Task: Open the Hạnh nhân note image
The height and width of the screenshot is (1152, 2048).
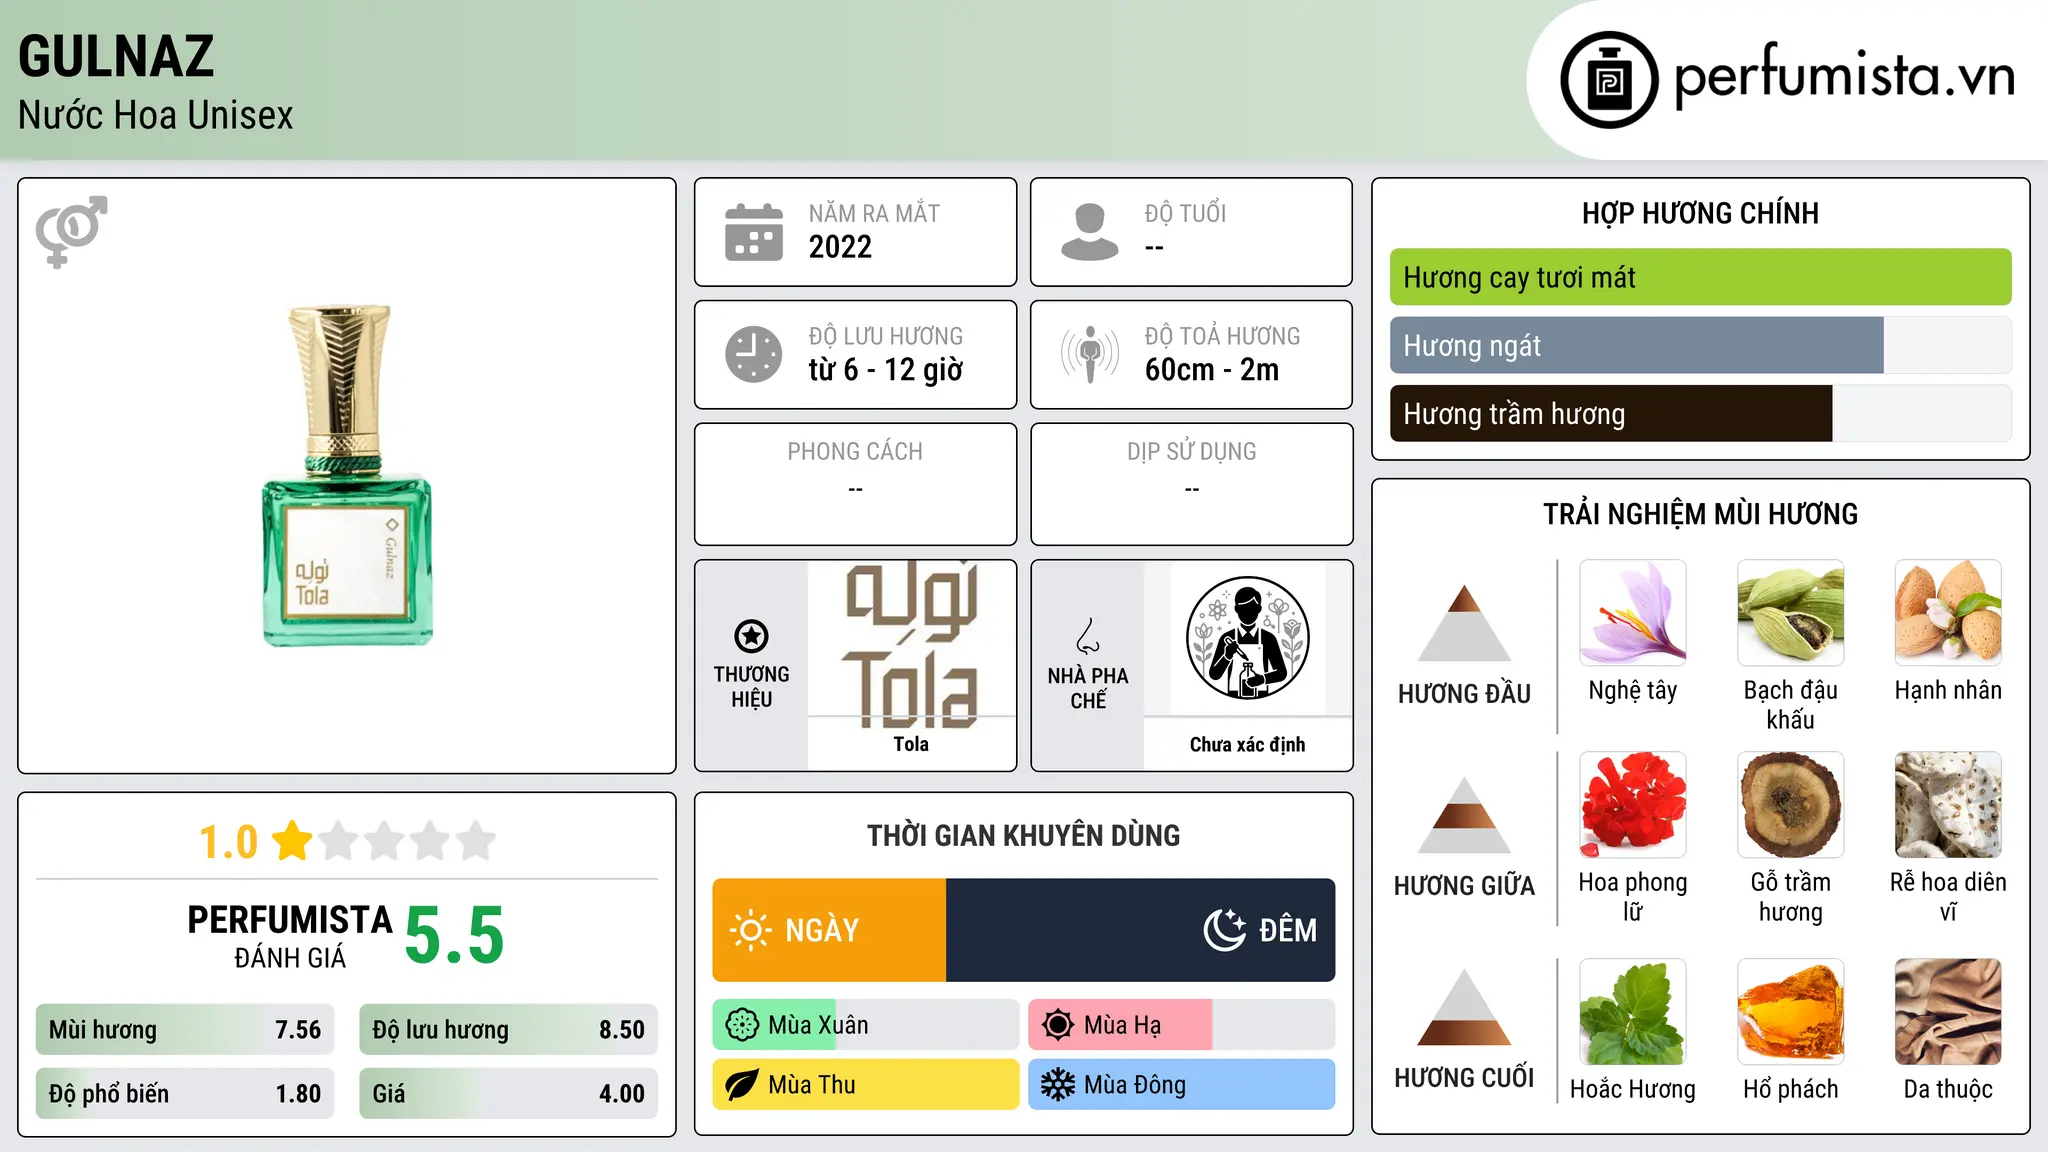Action: click(1948, 613)
